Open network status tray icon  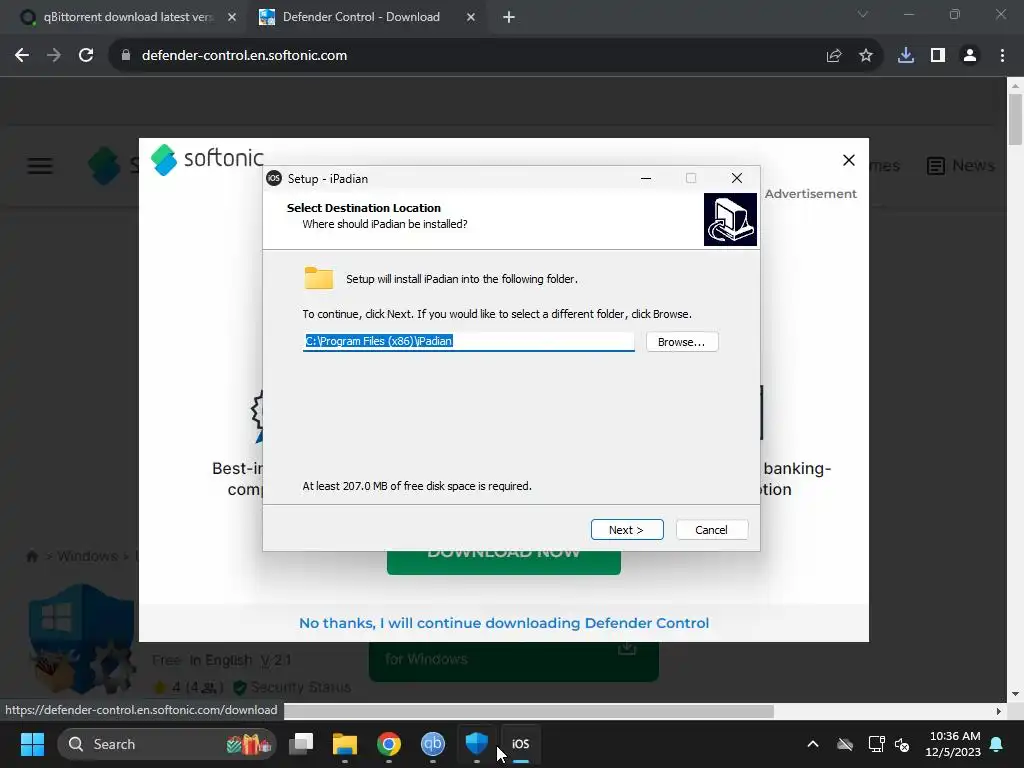click(x=876, y=744)
